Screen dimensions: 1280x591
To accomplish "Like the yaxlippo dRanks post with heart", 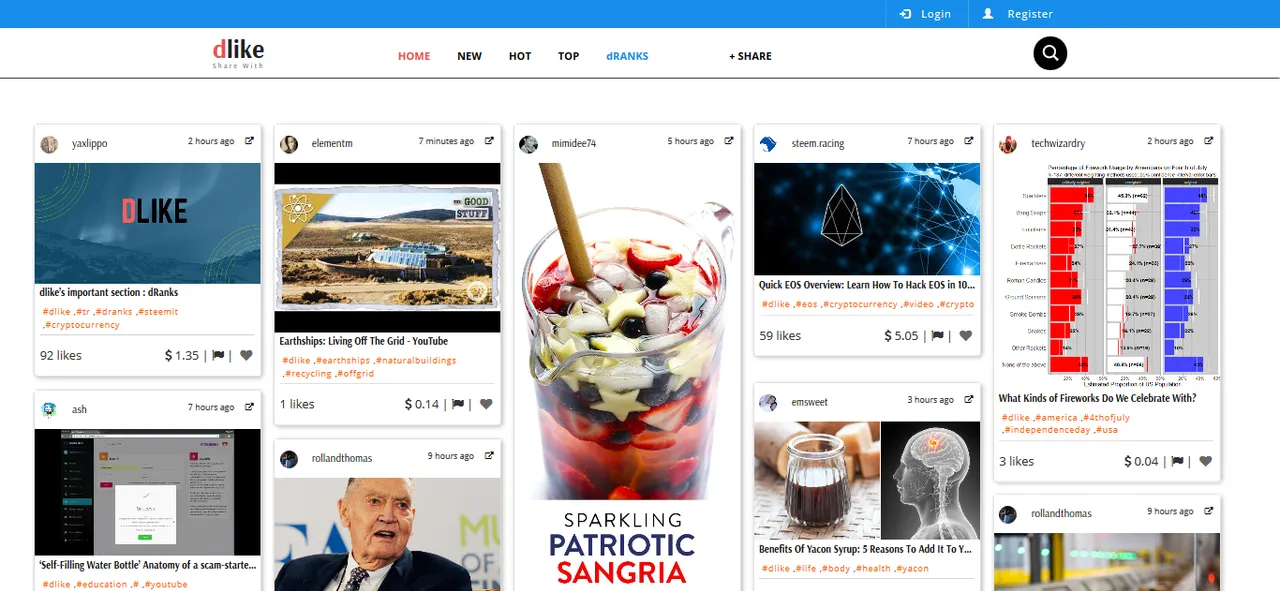I will [x=246, y=355].
